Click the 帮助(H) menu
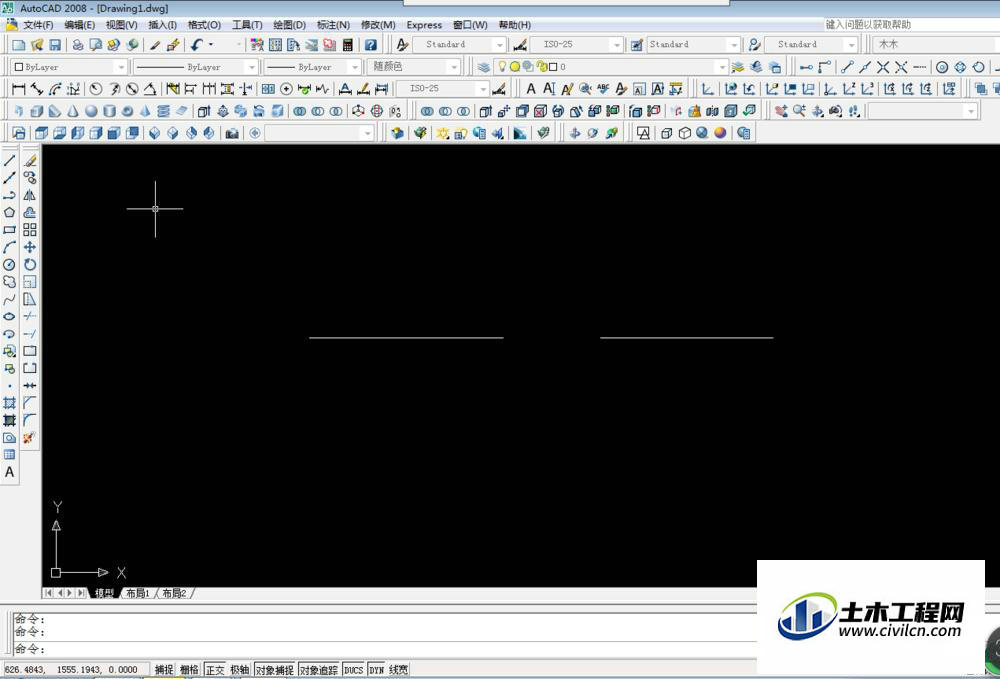 coord(514,25)
